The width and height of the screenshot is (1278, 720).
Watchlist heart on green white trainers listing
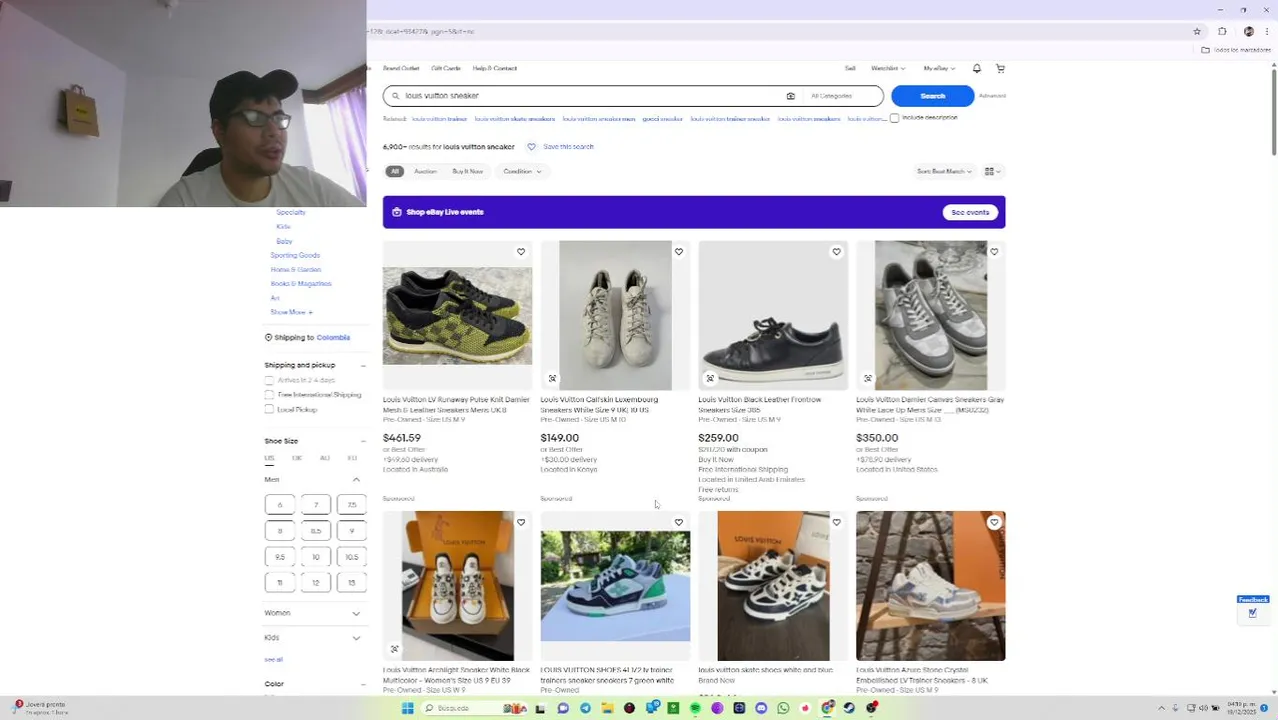pos(678,522)
